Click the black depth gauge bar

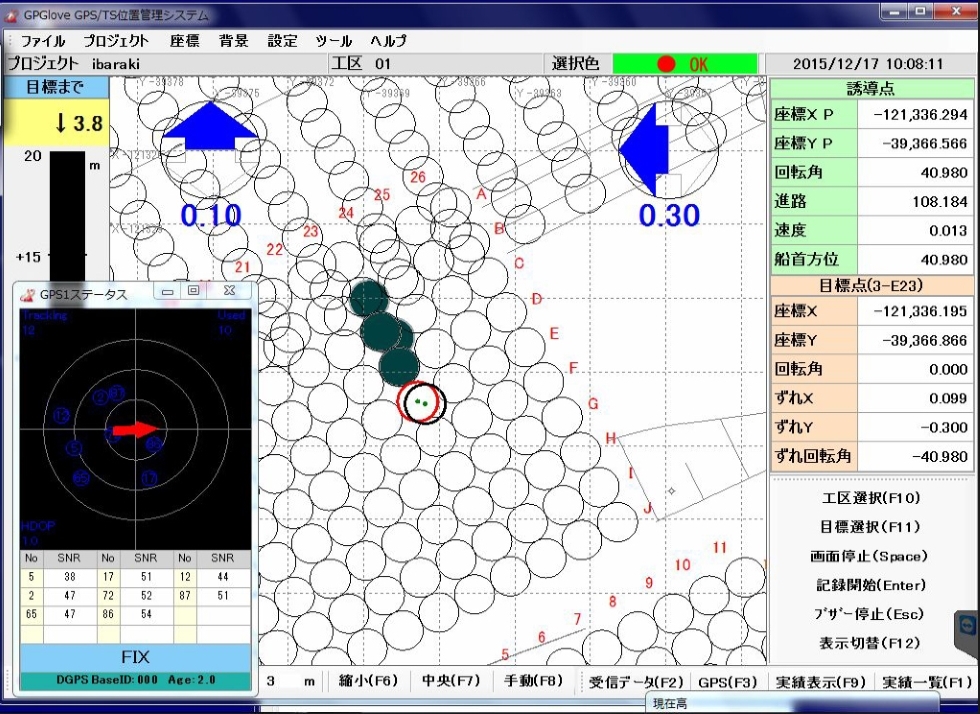point(68,216)
